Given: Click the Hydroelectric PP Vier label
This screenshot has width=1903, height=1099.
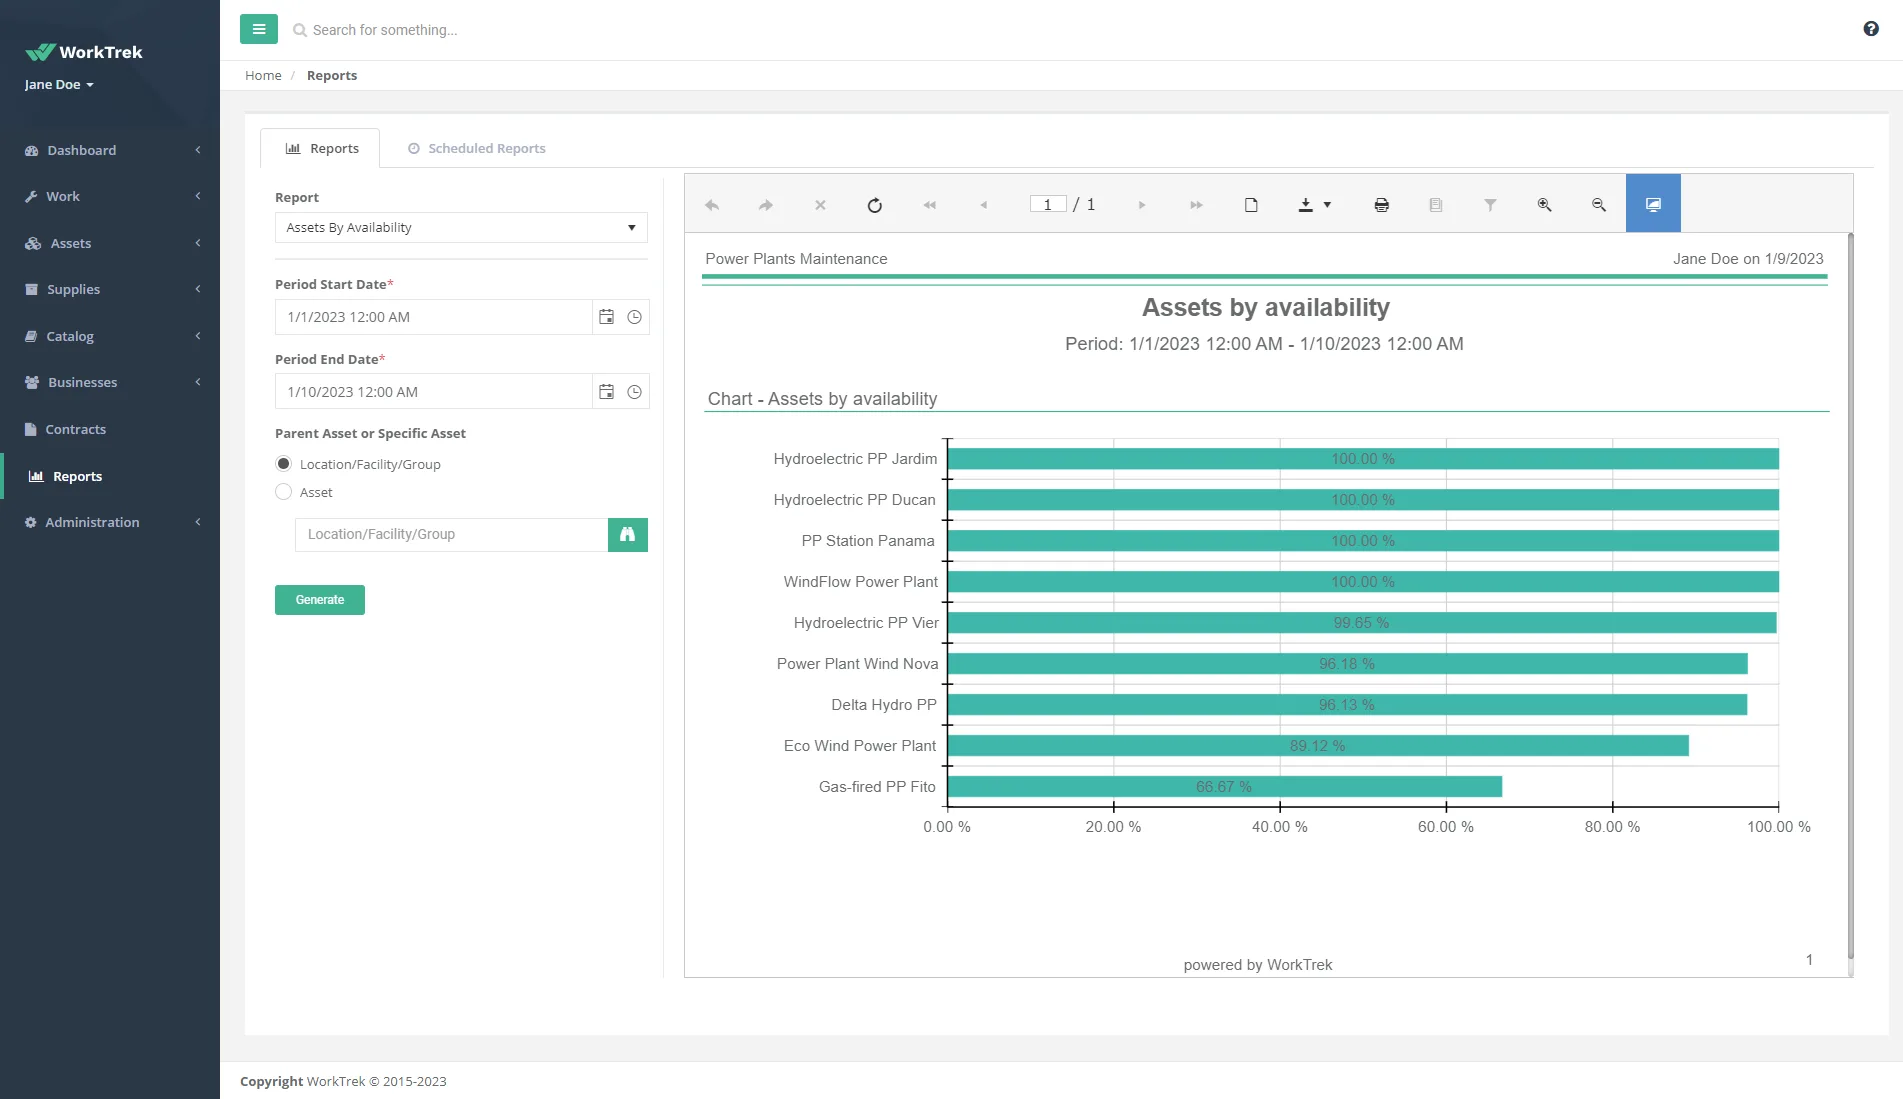Looking at the screenshot, I should click(x=867, y=623).
